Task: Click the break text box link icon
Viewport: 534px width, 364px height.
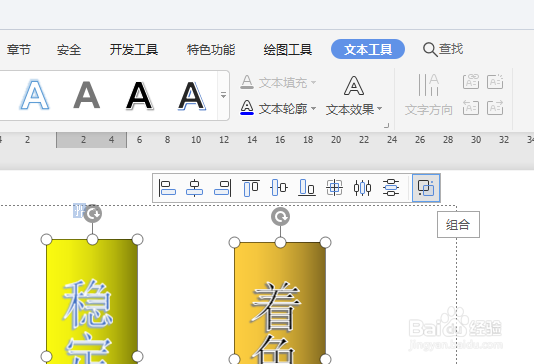Action: (495, 82)
